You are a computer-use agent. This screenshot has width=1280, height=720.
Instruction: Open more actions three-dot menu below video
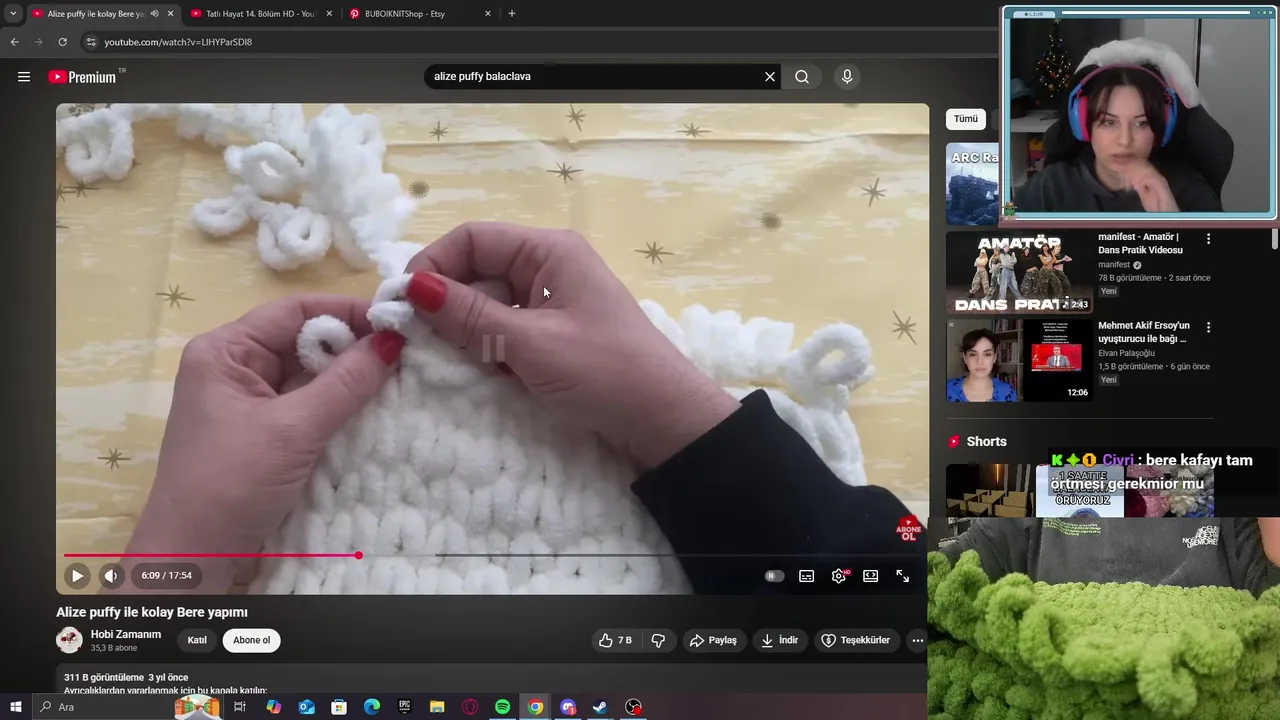point(918,640)
